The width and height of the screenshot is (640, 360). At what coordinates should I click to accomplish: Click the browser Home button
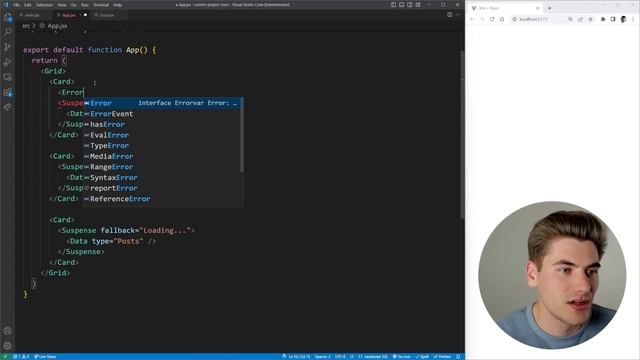click(x=502, y=19)
